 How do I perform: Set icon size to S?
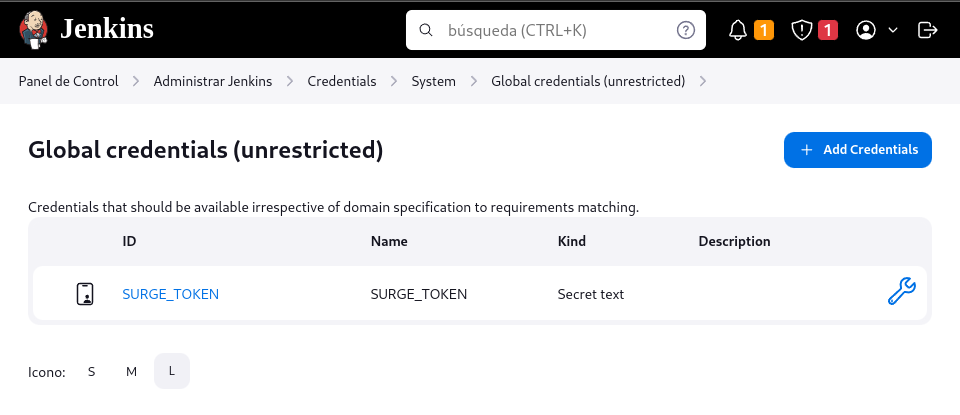click(x=91, y=372)
